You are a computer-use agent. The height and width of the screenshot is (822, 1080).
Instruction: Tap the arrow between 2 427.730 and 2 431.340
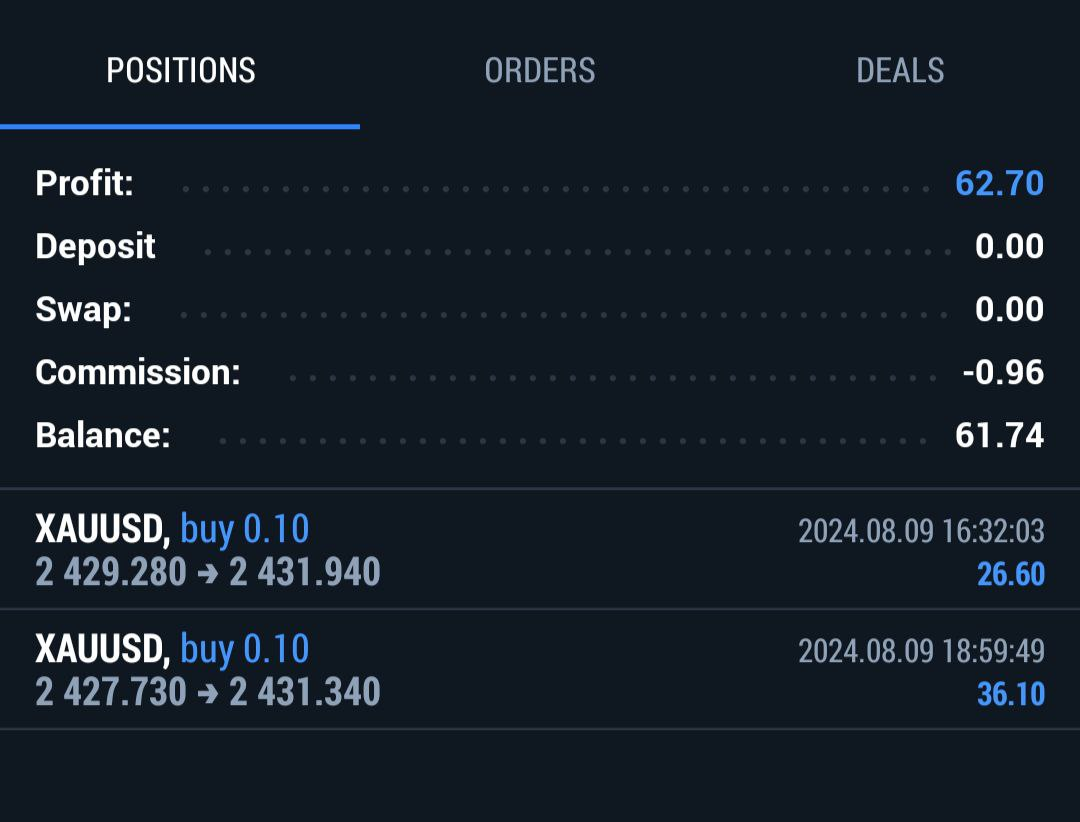tap(208, 693)
